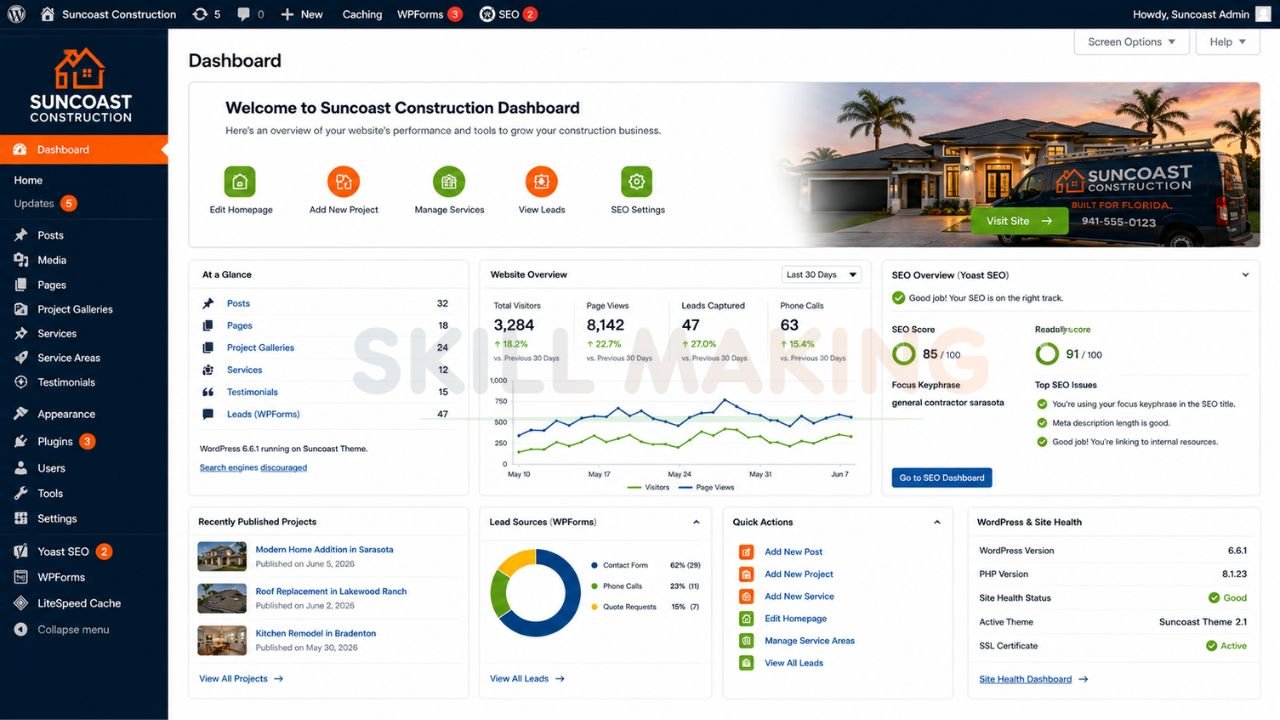Open the View All Projects link
The image size is (1280, 720).
point(240,679)
